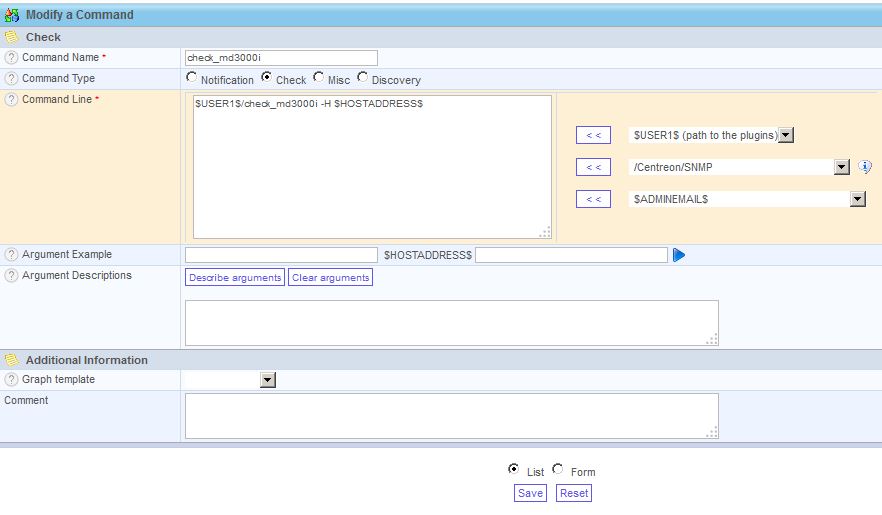
Task: Click the Clear arguments button
Action: (331, 278)
